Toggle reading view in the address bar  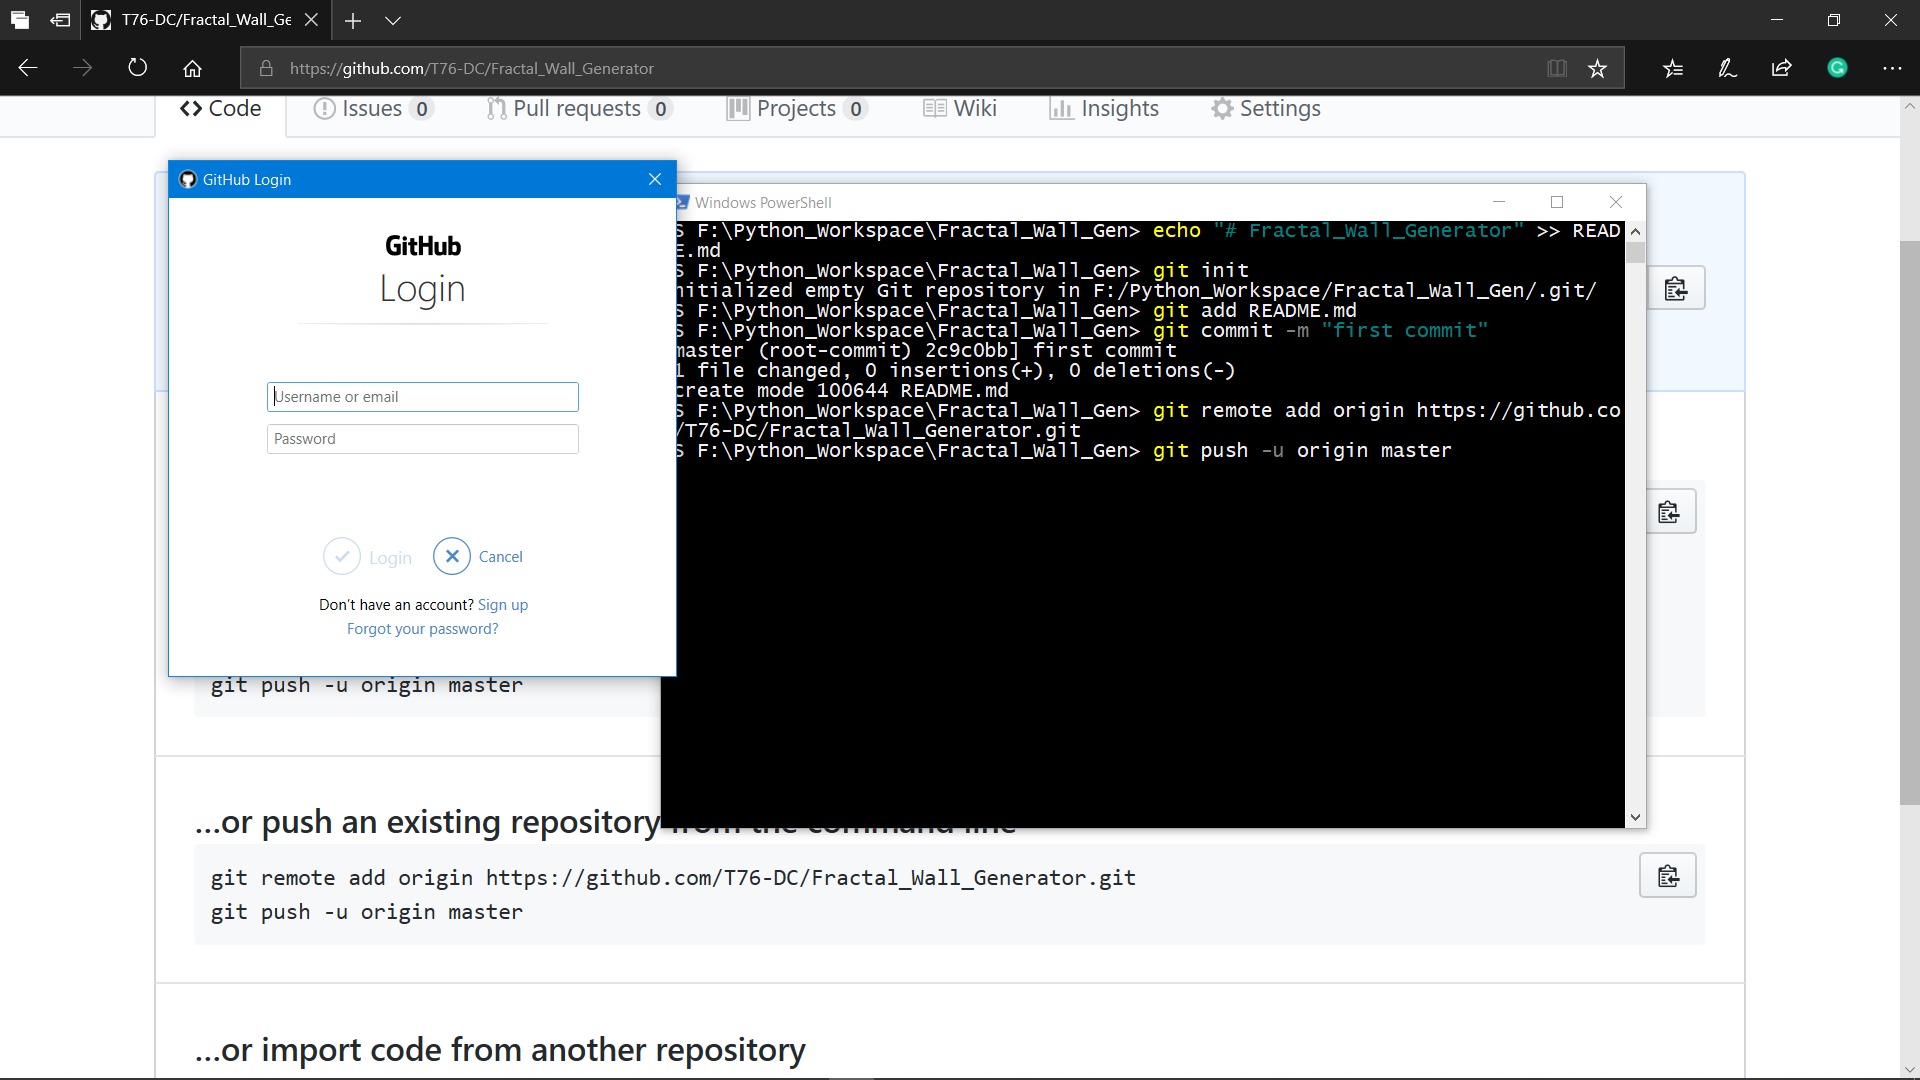click(1557, 67)
